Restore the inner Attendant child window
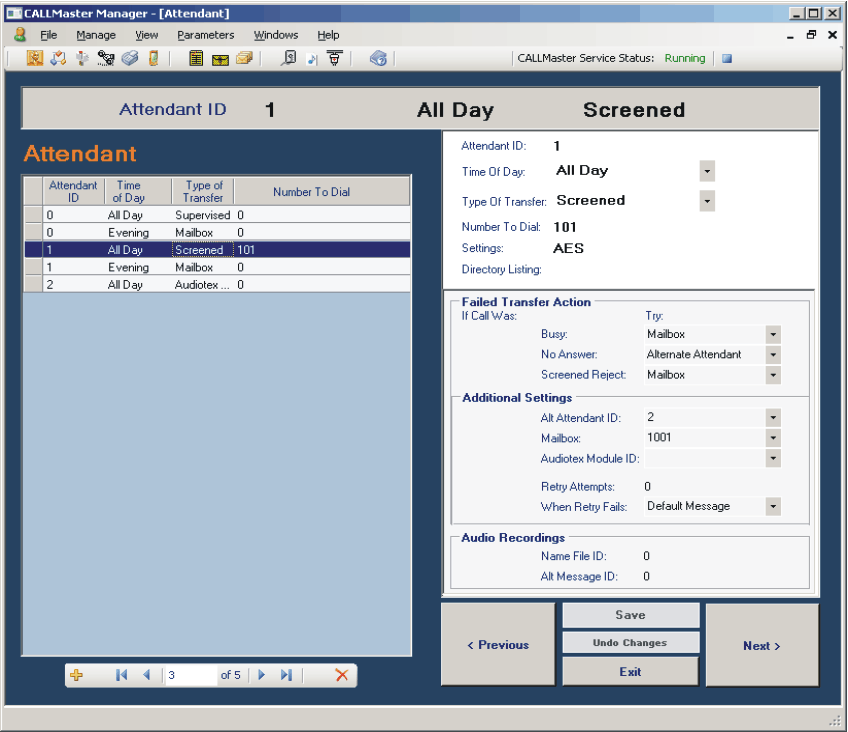The width and height of the screenshot is (848, 732). tap(811, 35)
